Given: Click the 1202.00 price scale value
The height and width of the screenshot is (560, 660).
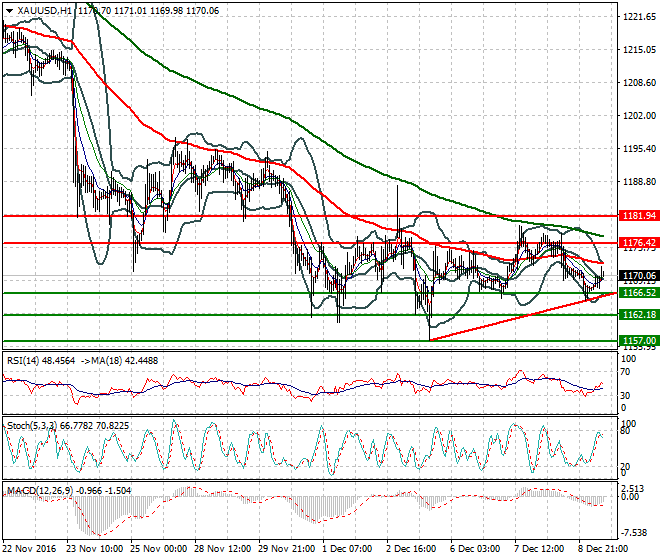Looking at the screenshot, I should click(x=639, y=115).
